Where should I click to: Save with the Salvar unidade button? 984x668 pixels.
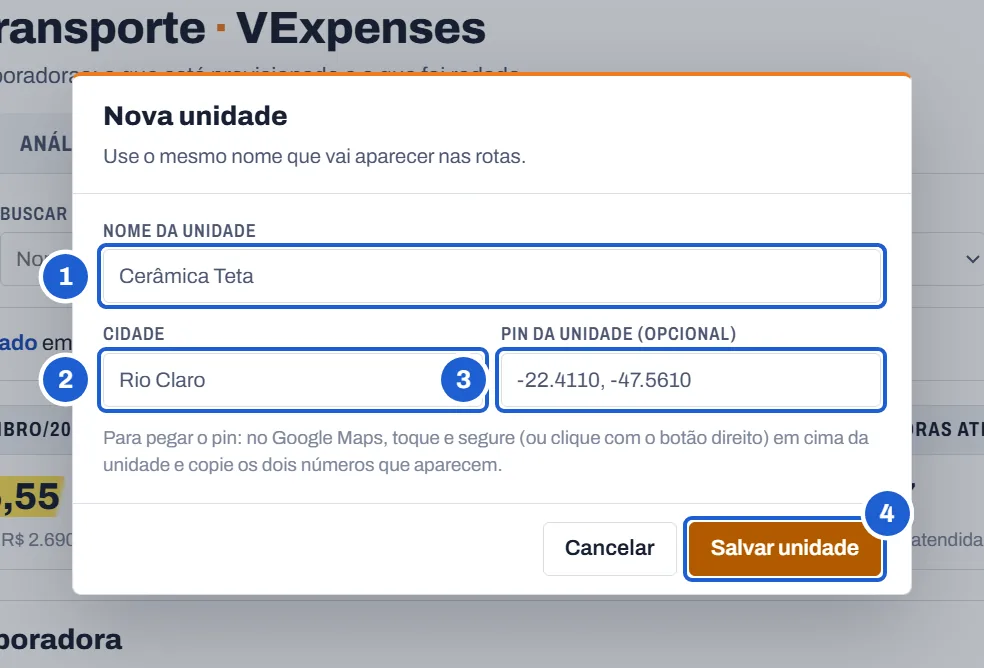pos(784,548)
